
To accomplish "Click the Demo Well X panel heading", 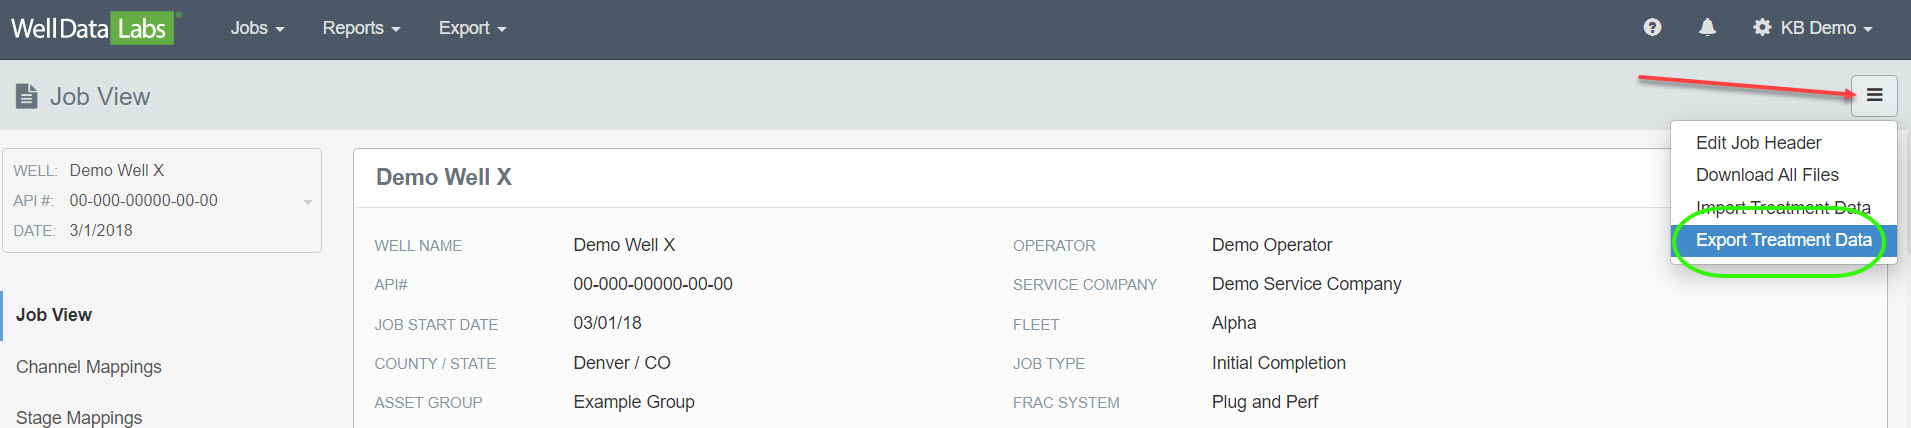I will pyautogui.click(x=444, y=177).
